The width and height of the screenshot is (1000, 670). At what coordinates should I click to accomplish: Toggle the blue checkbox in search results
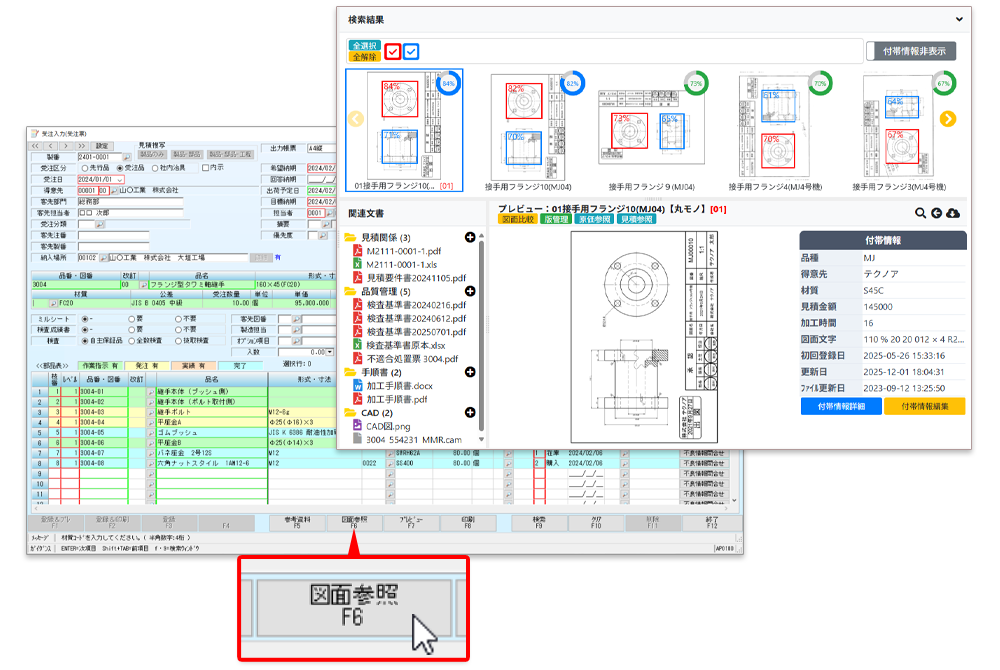click(x=411, y=51)
